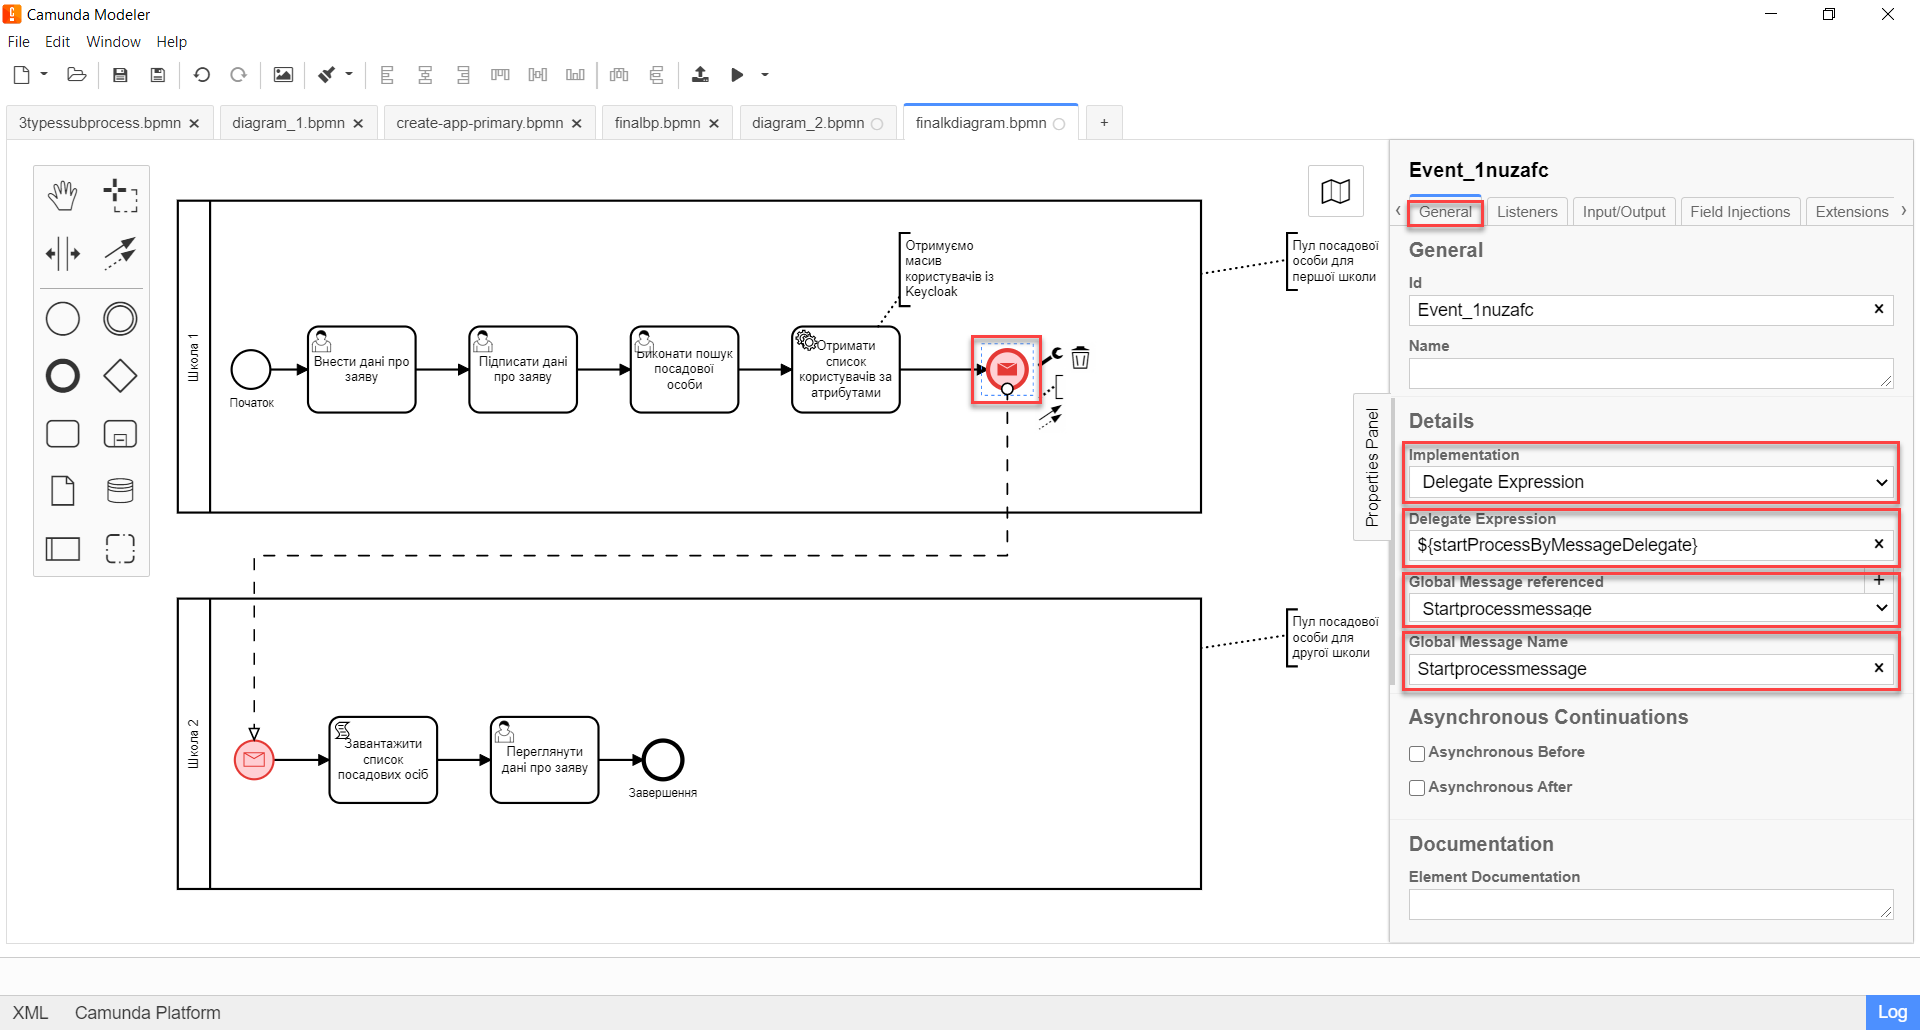This screenshot has height=1030, width=1920.
Task: Click the save diagram toolbar icon
Action: (x=120, y=75)
